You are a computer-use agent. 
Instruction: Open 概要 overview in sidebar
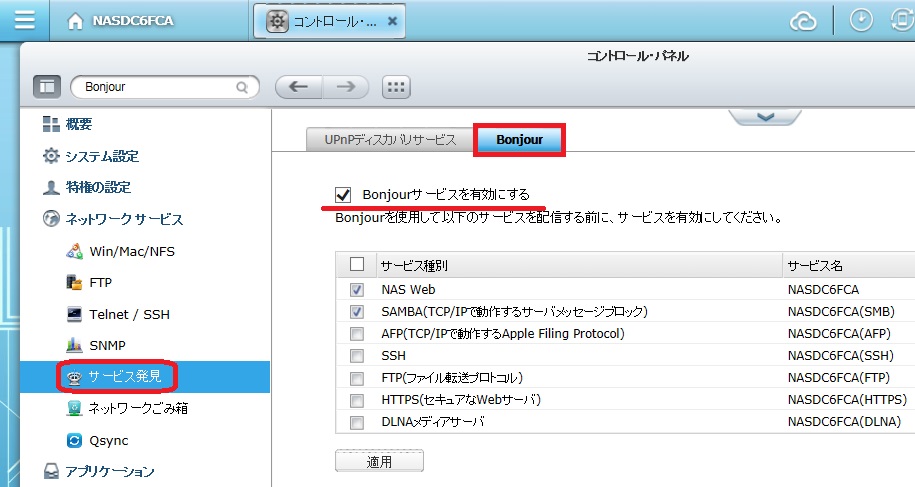67,124
